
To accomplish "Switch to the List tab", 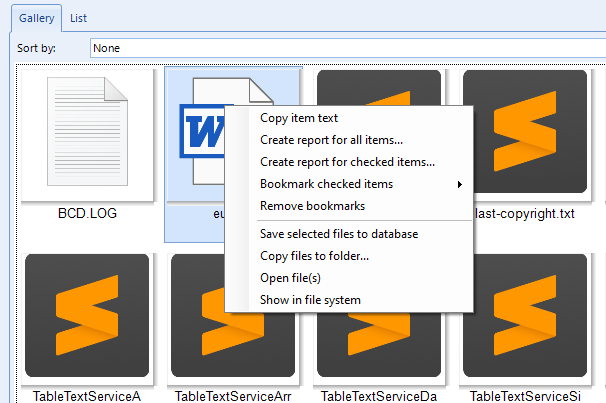I will click(x=78, y=17).
